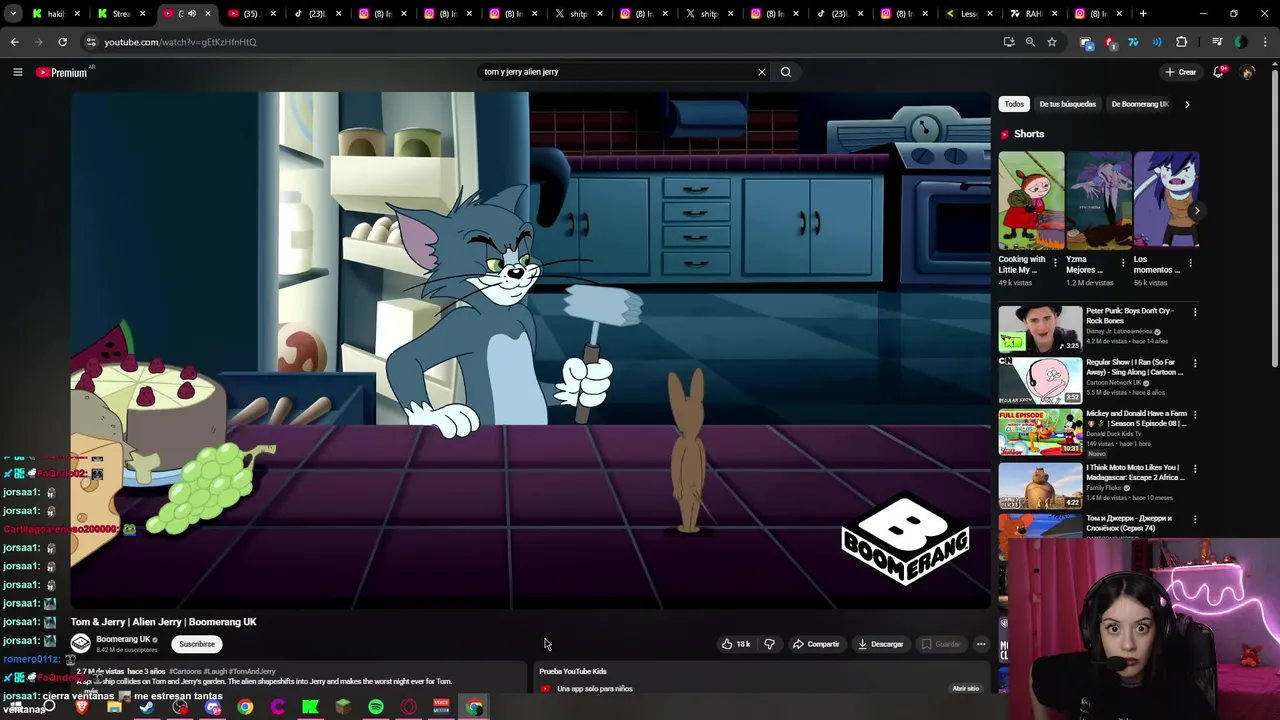Open options for Los momentos short
Viewport: 1280px width, 720px height.
point(1189,263)
